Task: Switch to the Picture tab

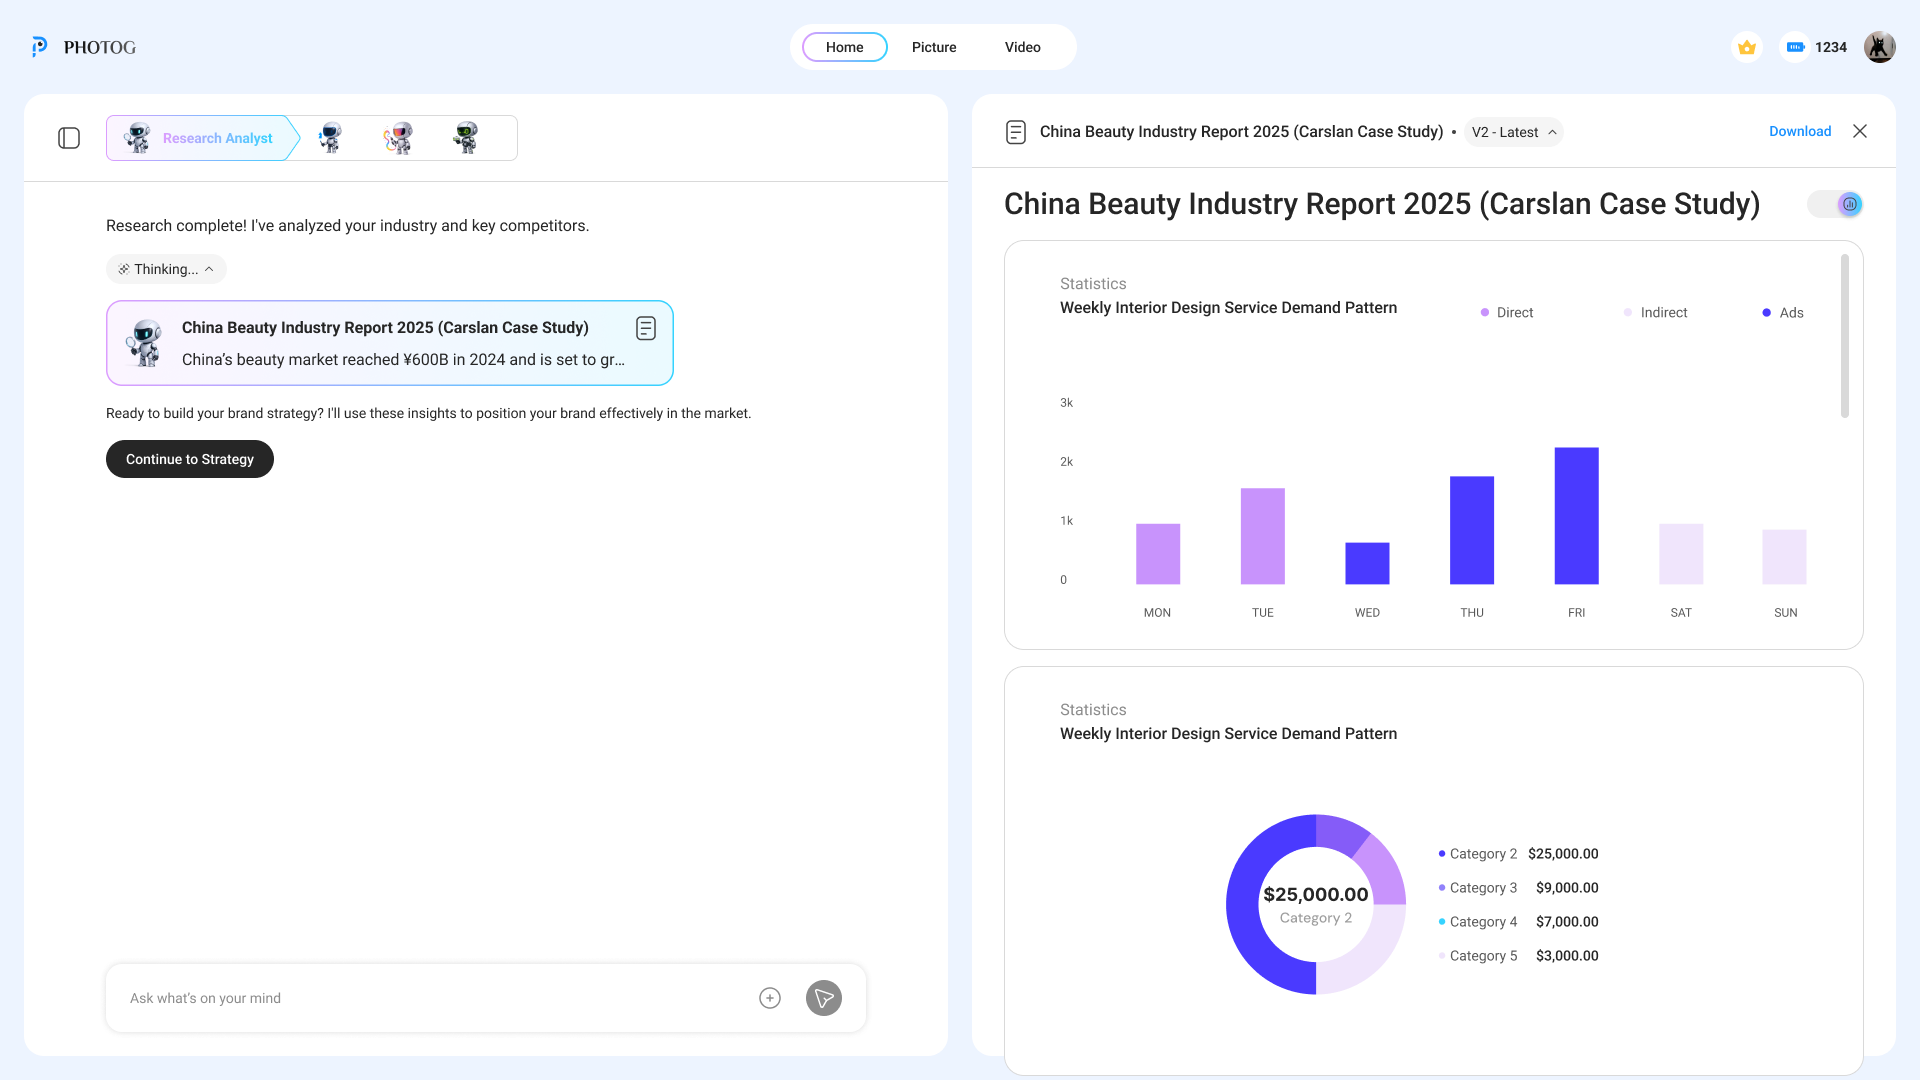Action: (x=934, y=47)
